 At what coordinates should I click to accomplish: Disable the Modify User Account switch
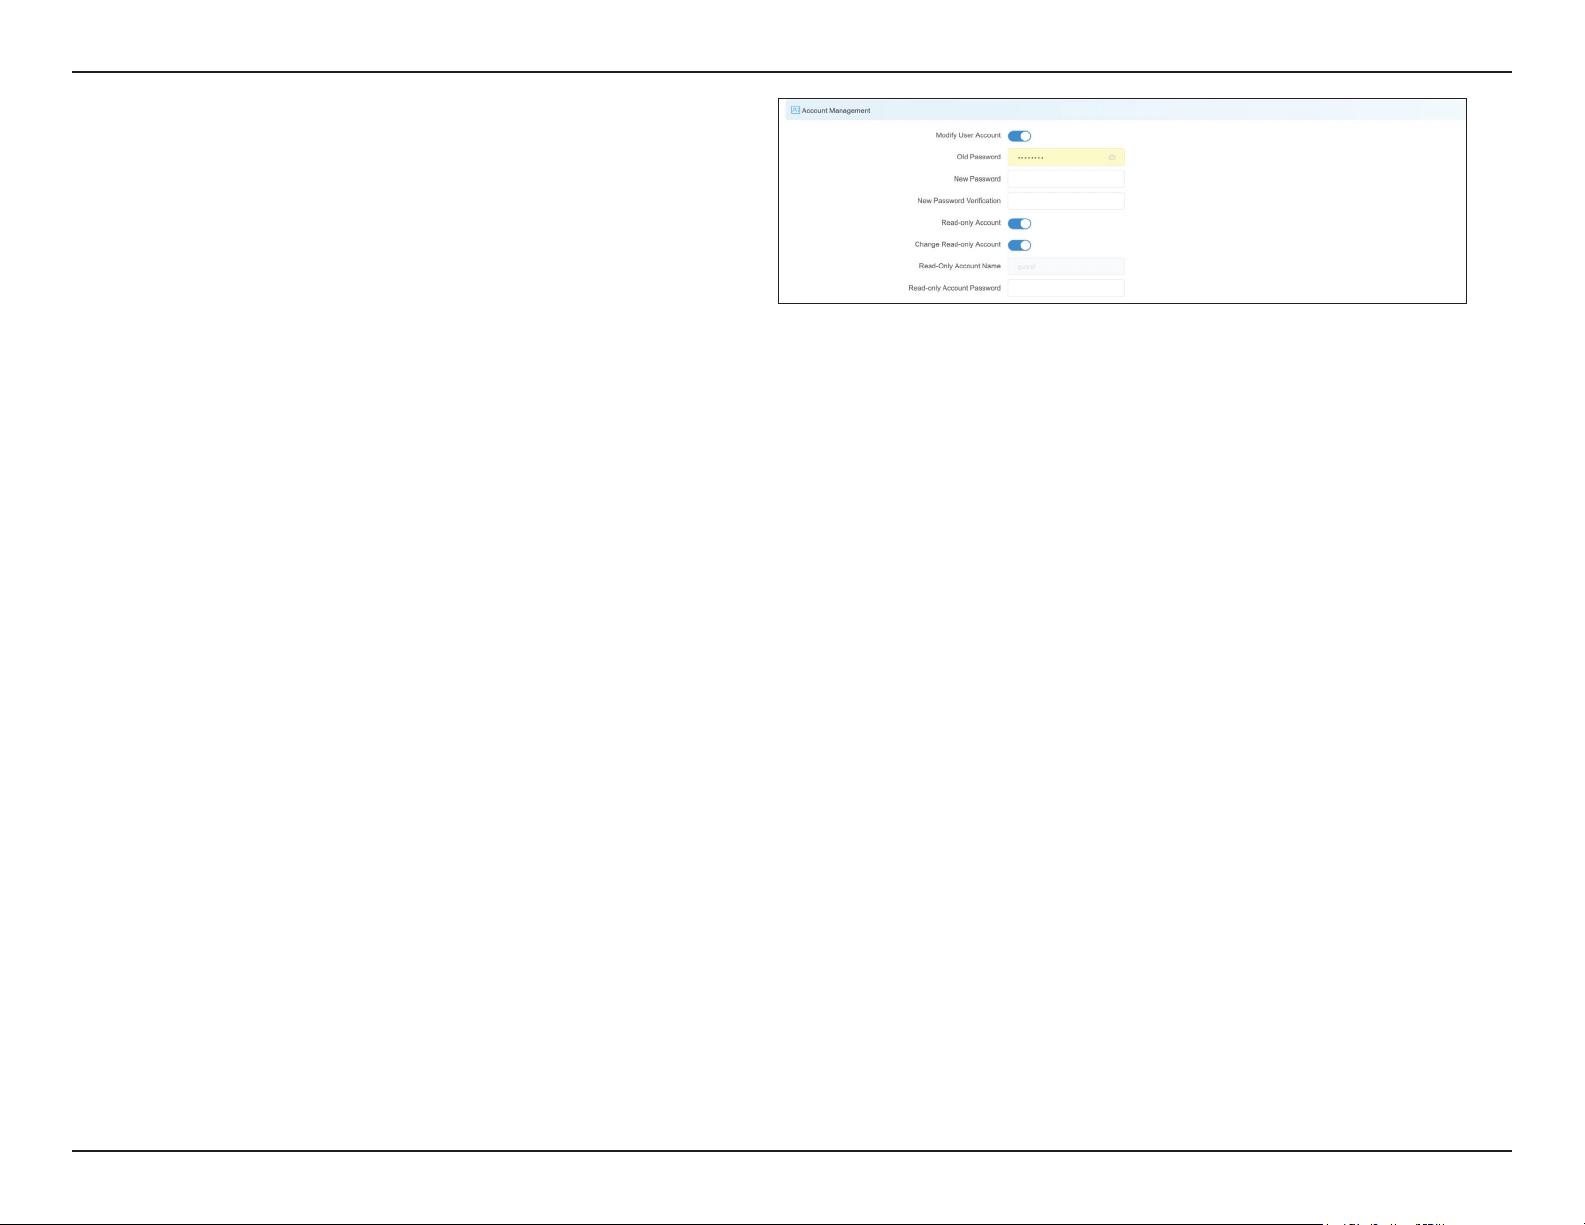point(1019,136)
